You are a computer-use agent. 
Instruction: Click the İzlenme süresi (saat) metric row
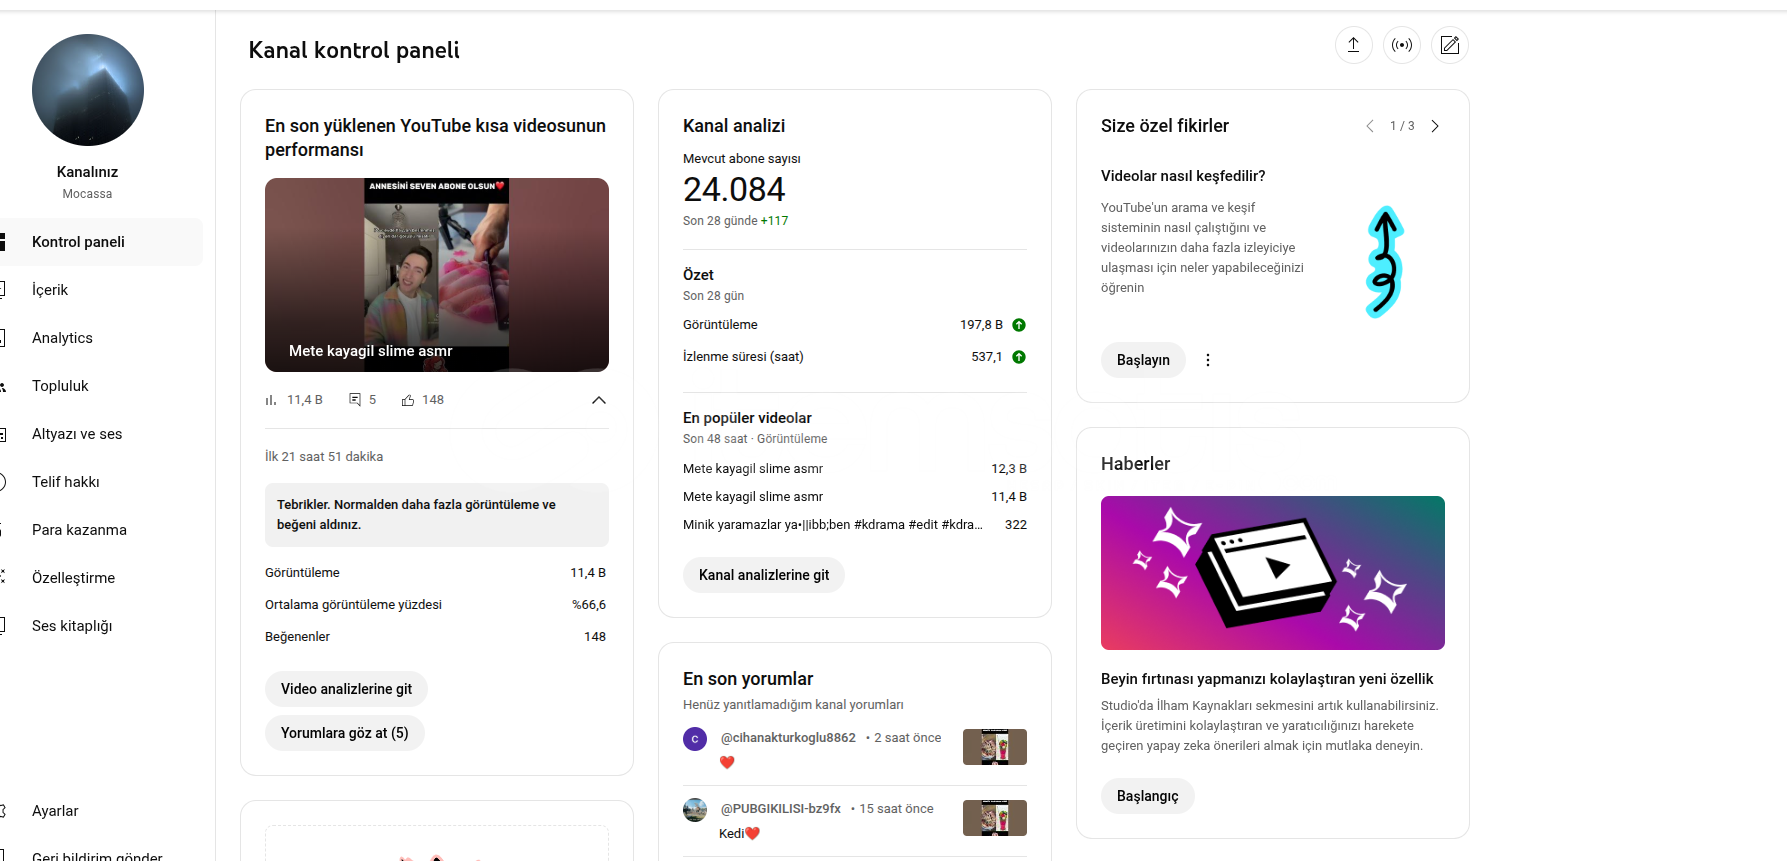point(855,357)
